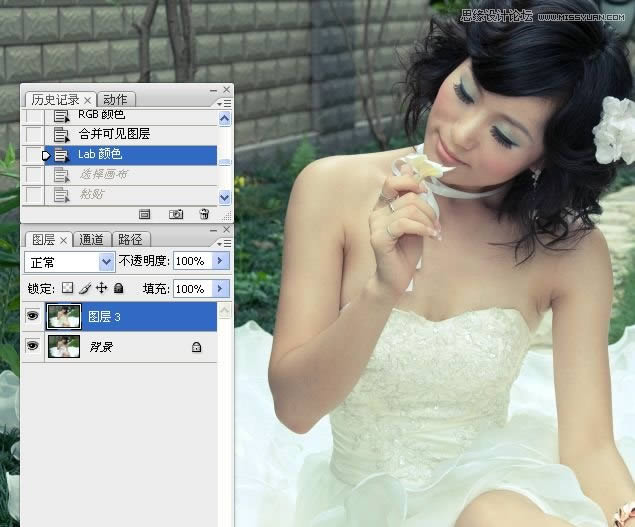The width and height of the screenshot is (635, 527).
Task: Click the new snapshot camera icon
Action: pos(176,214)
